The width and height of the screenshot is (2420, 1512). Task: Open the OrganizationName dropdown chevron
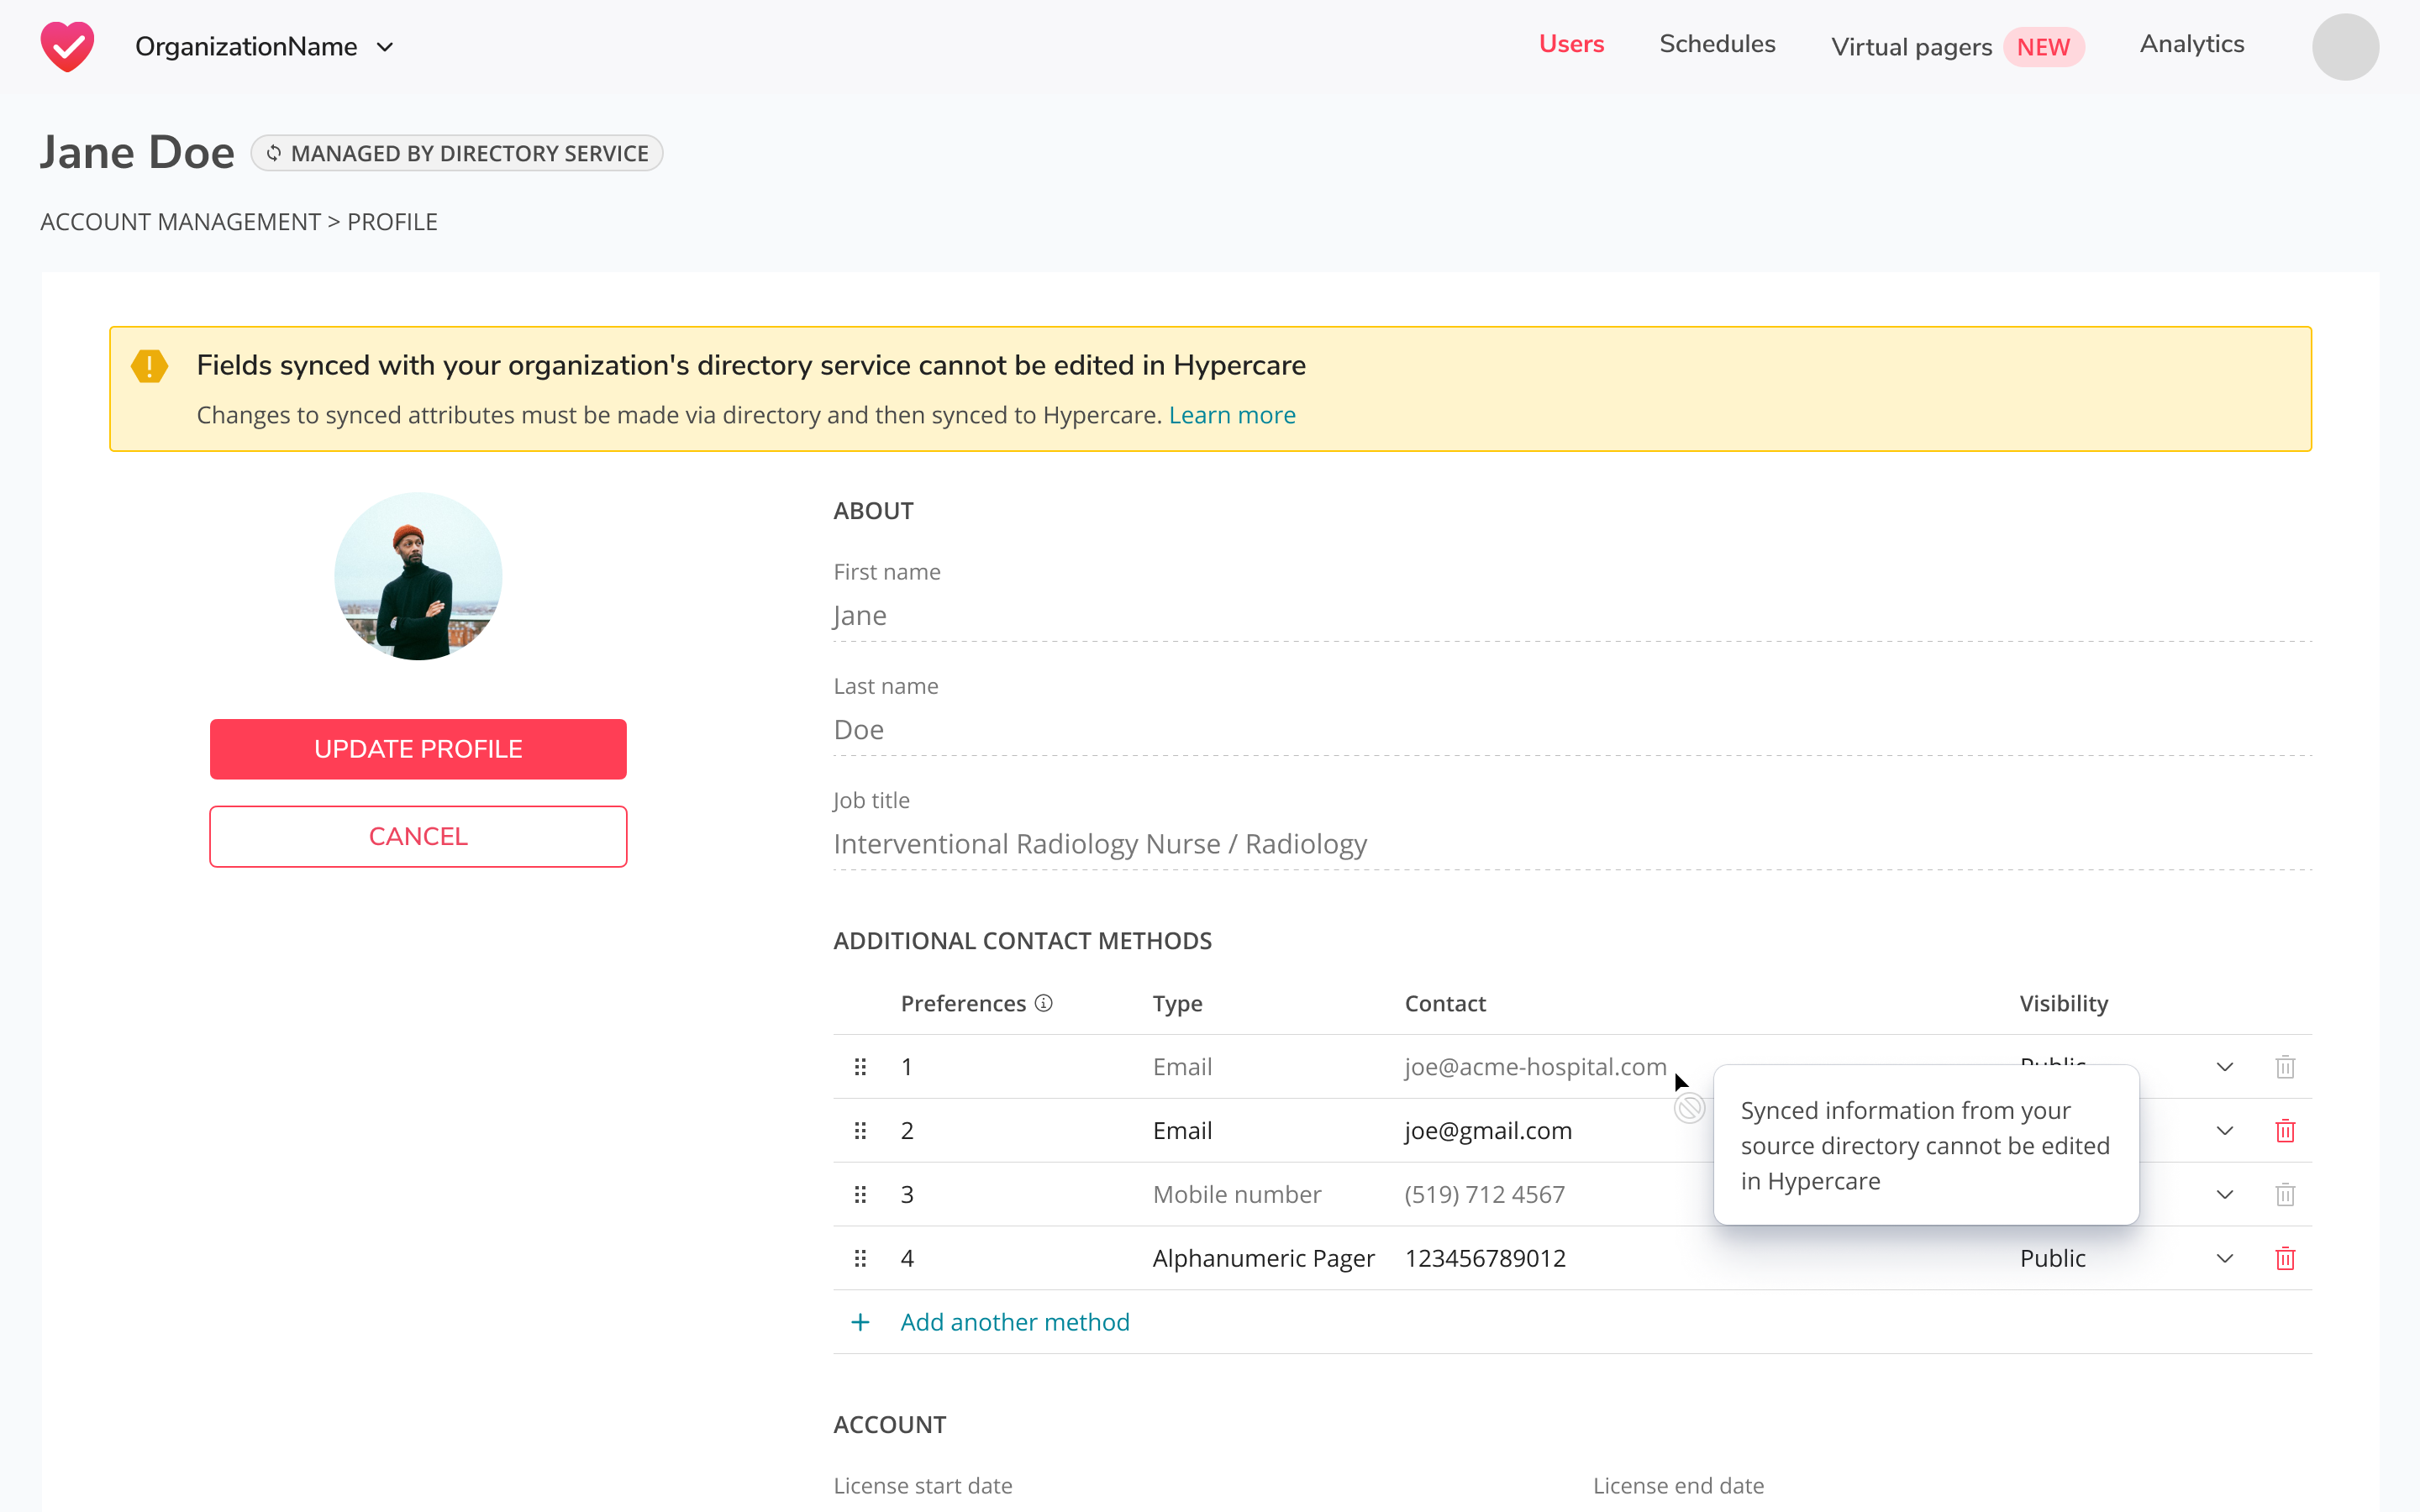pos(385,47)
